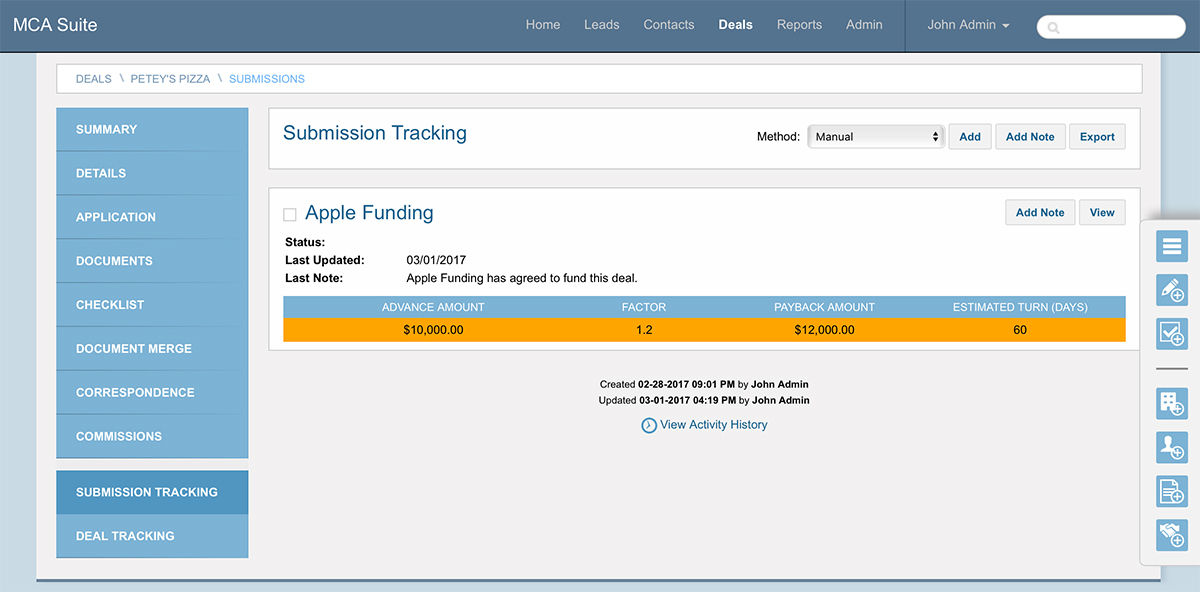Tick the Apple Funding checkbox
Image resolution: width=1200 pixels, height=592 pixels.
point(290,214)
